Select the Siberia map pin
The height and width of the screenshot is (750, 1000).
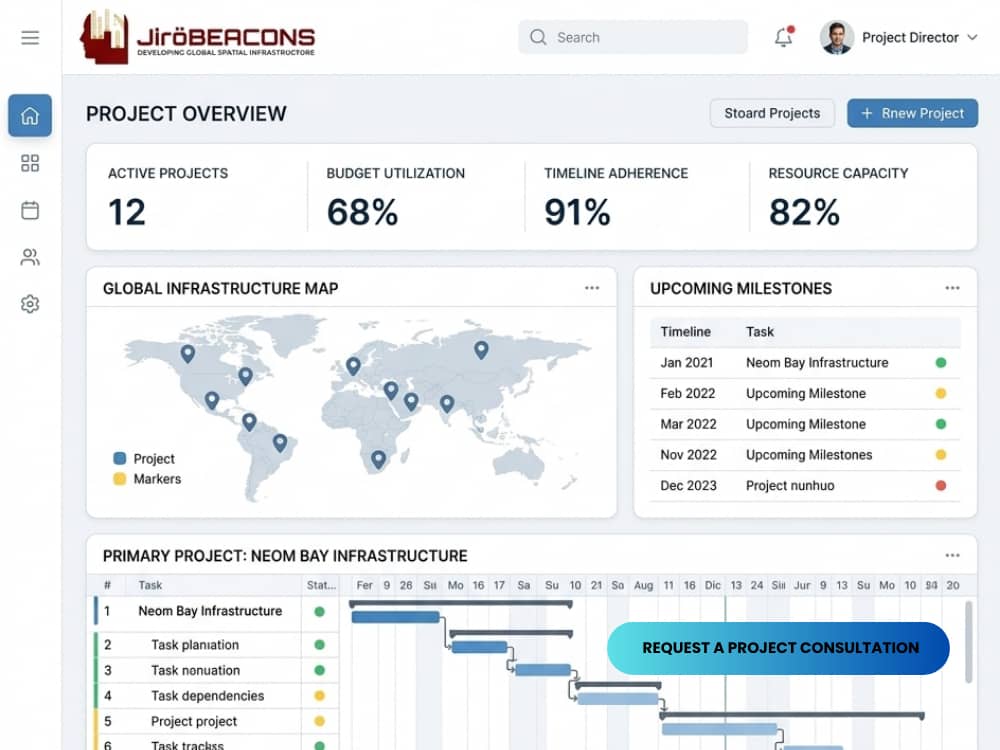tap(482, 349)
